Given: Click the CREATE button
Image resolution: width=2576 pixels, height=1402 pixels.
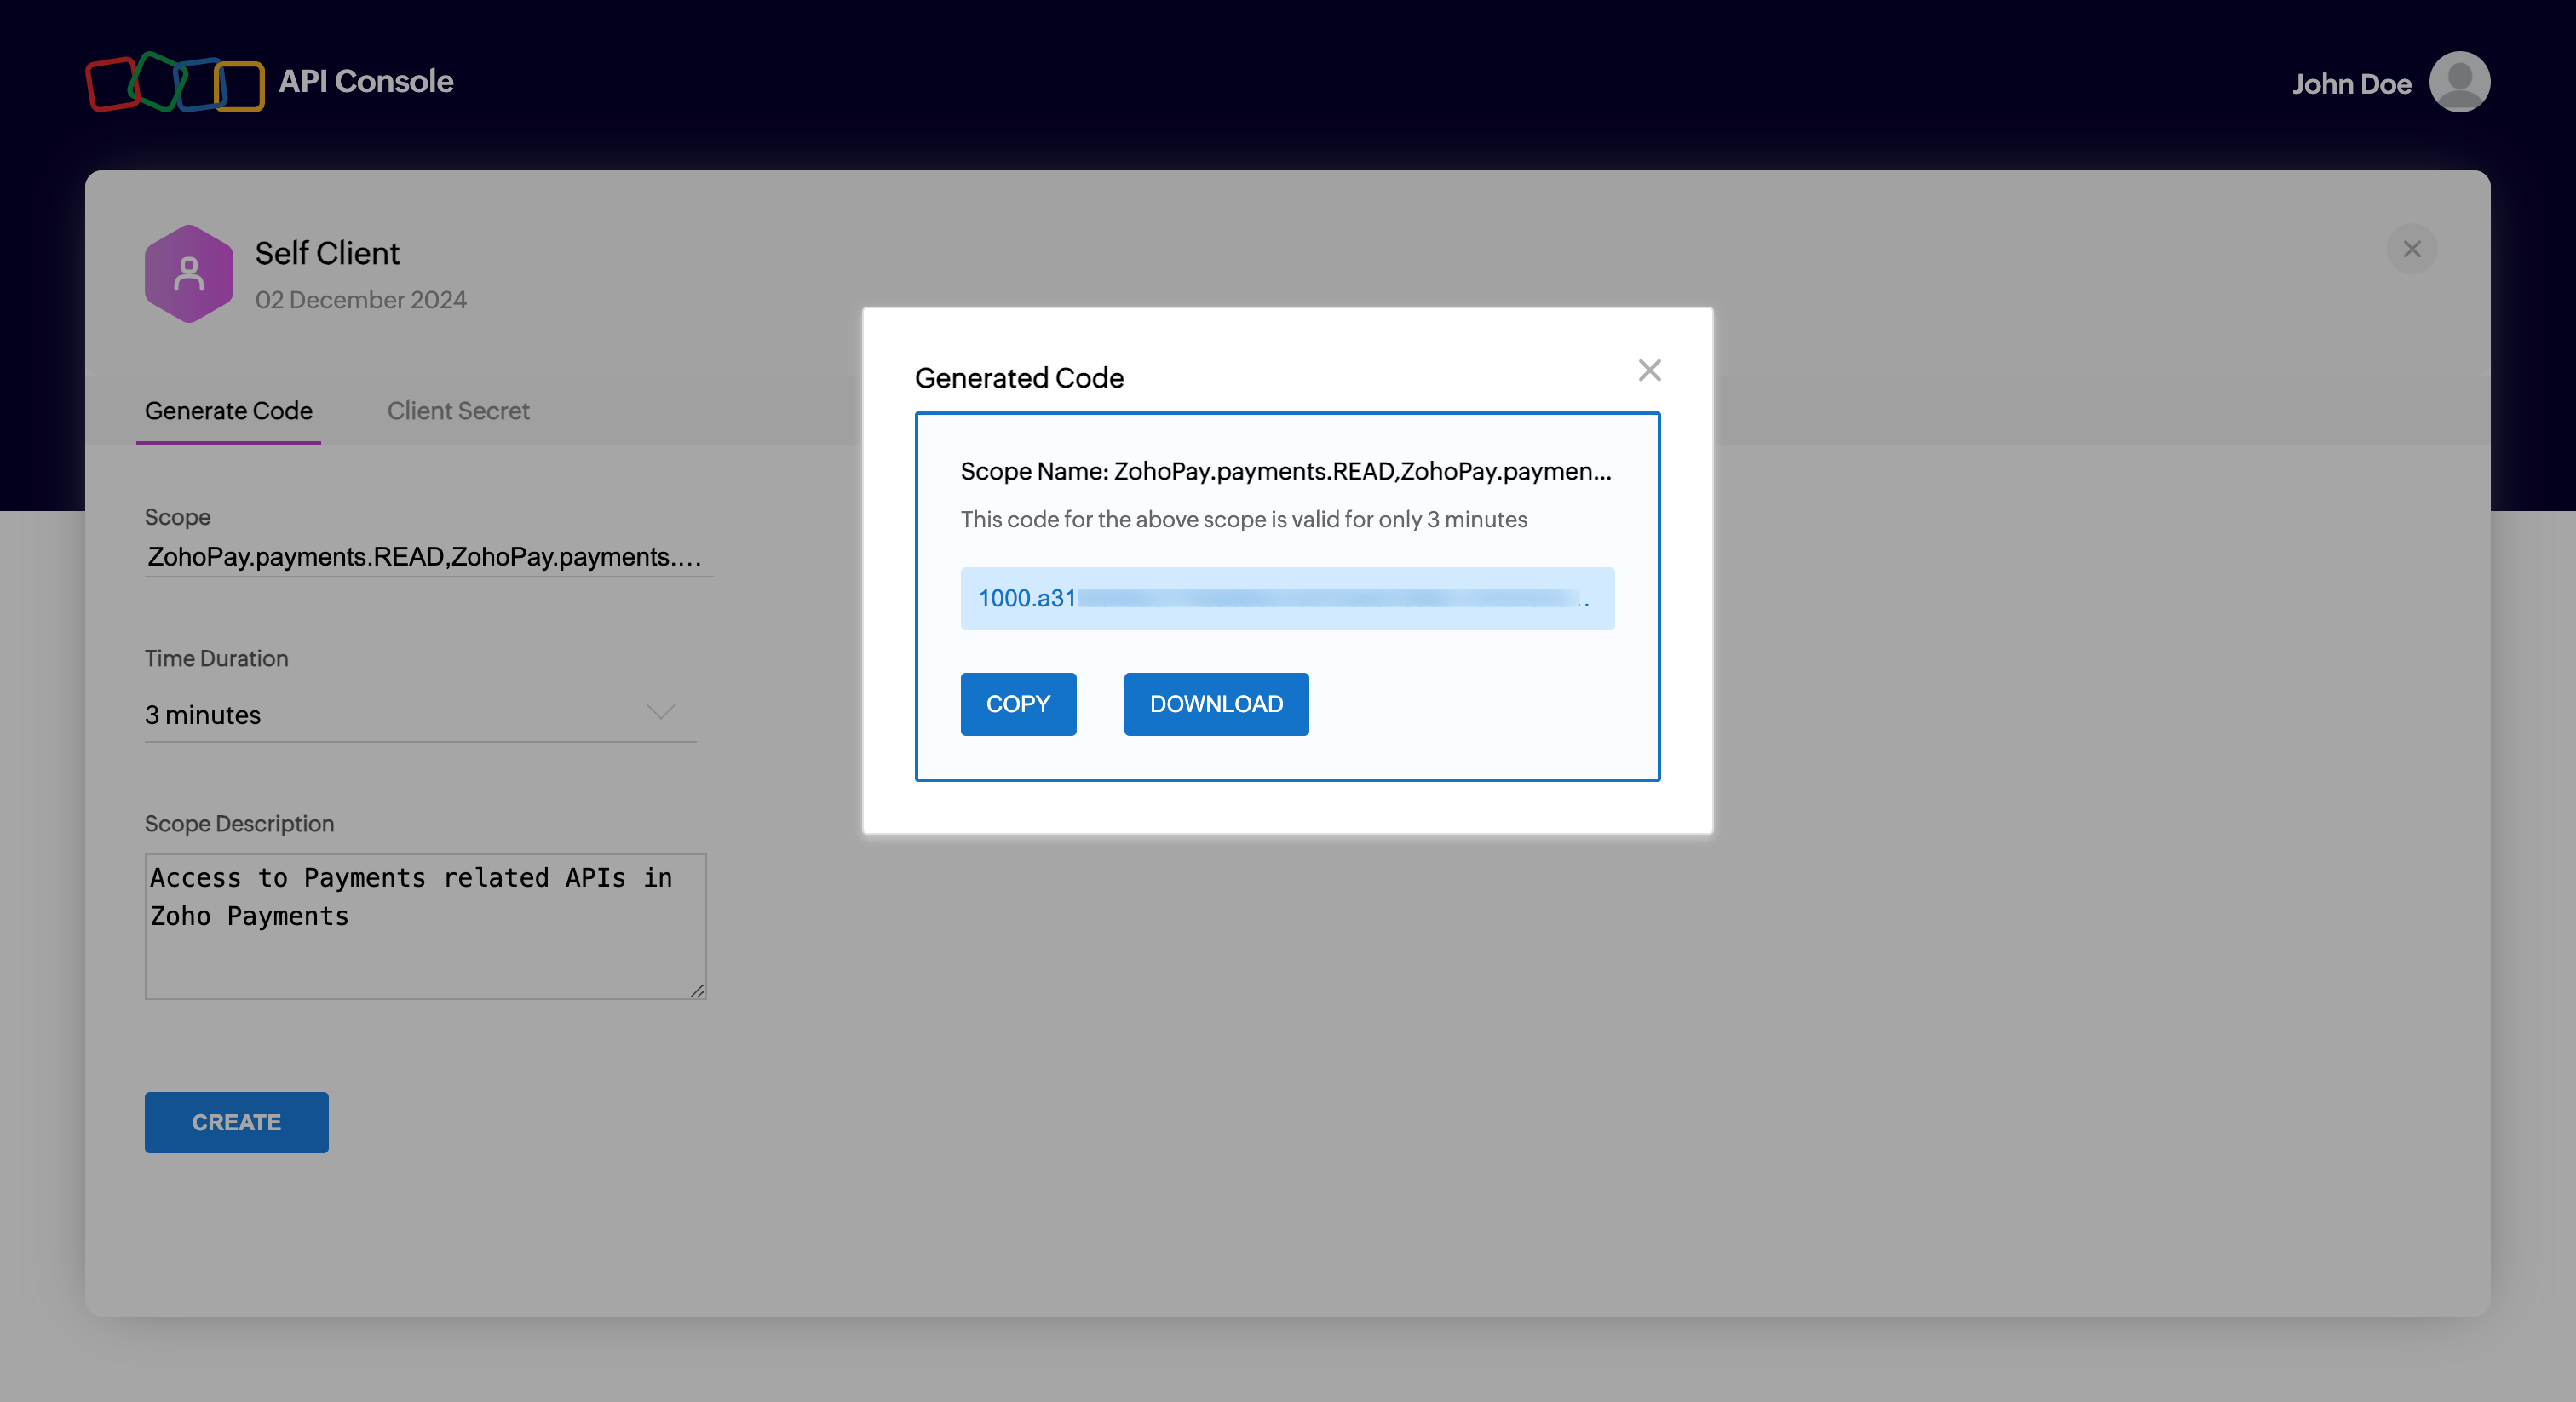Looking at the screenshot, I should click(236, 1122).
